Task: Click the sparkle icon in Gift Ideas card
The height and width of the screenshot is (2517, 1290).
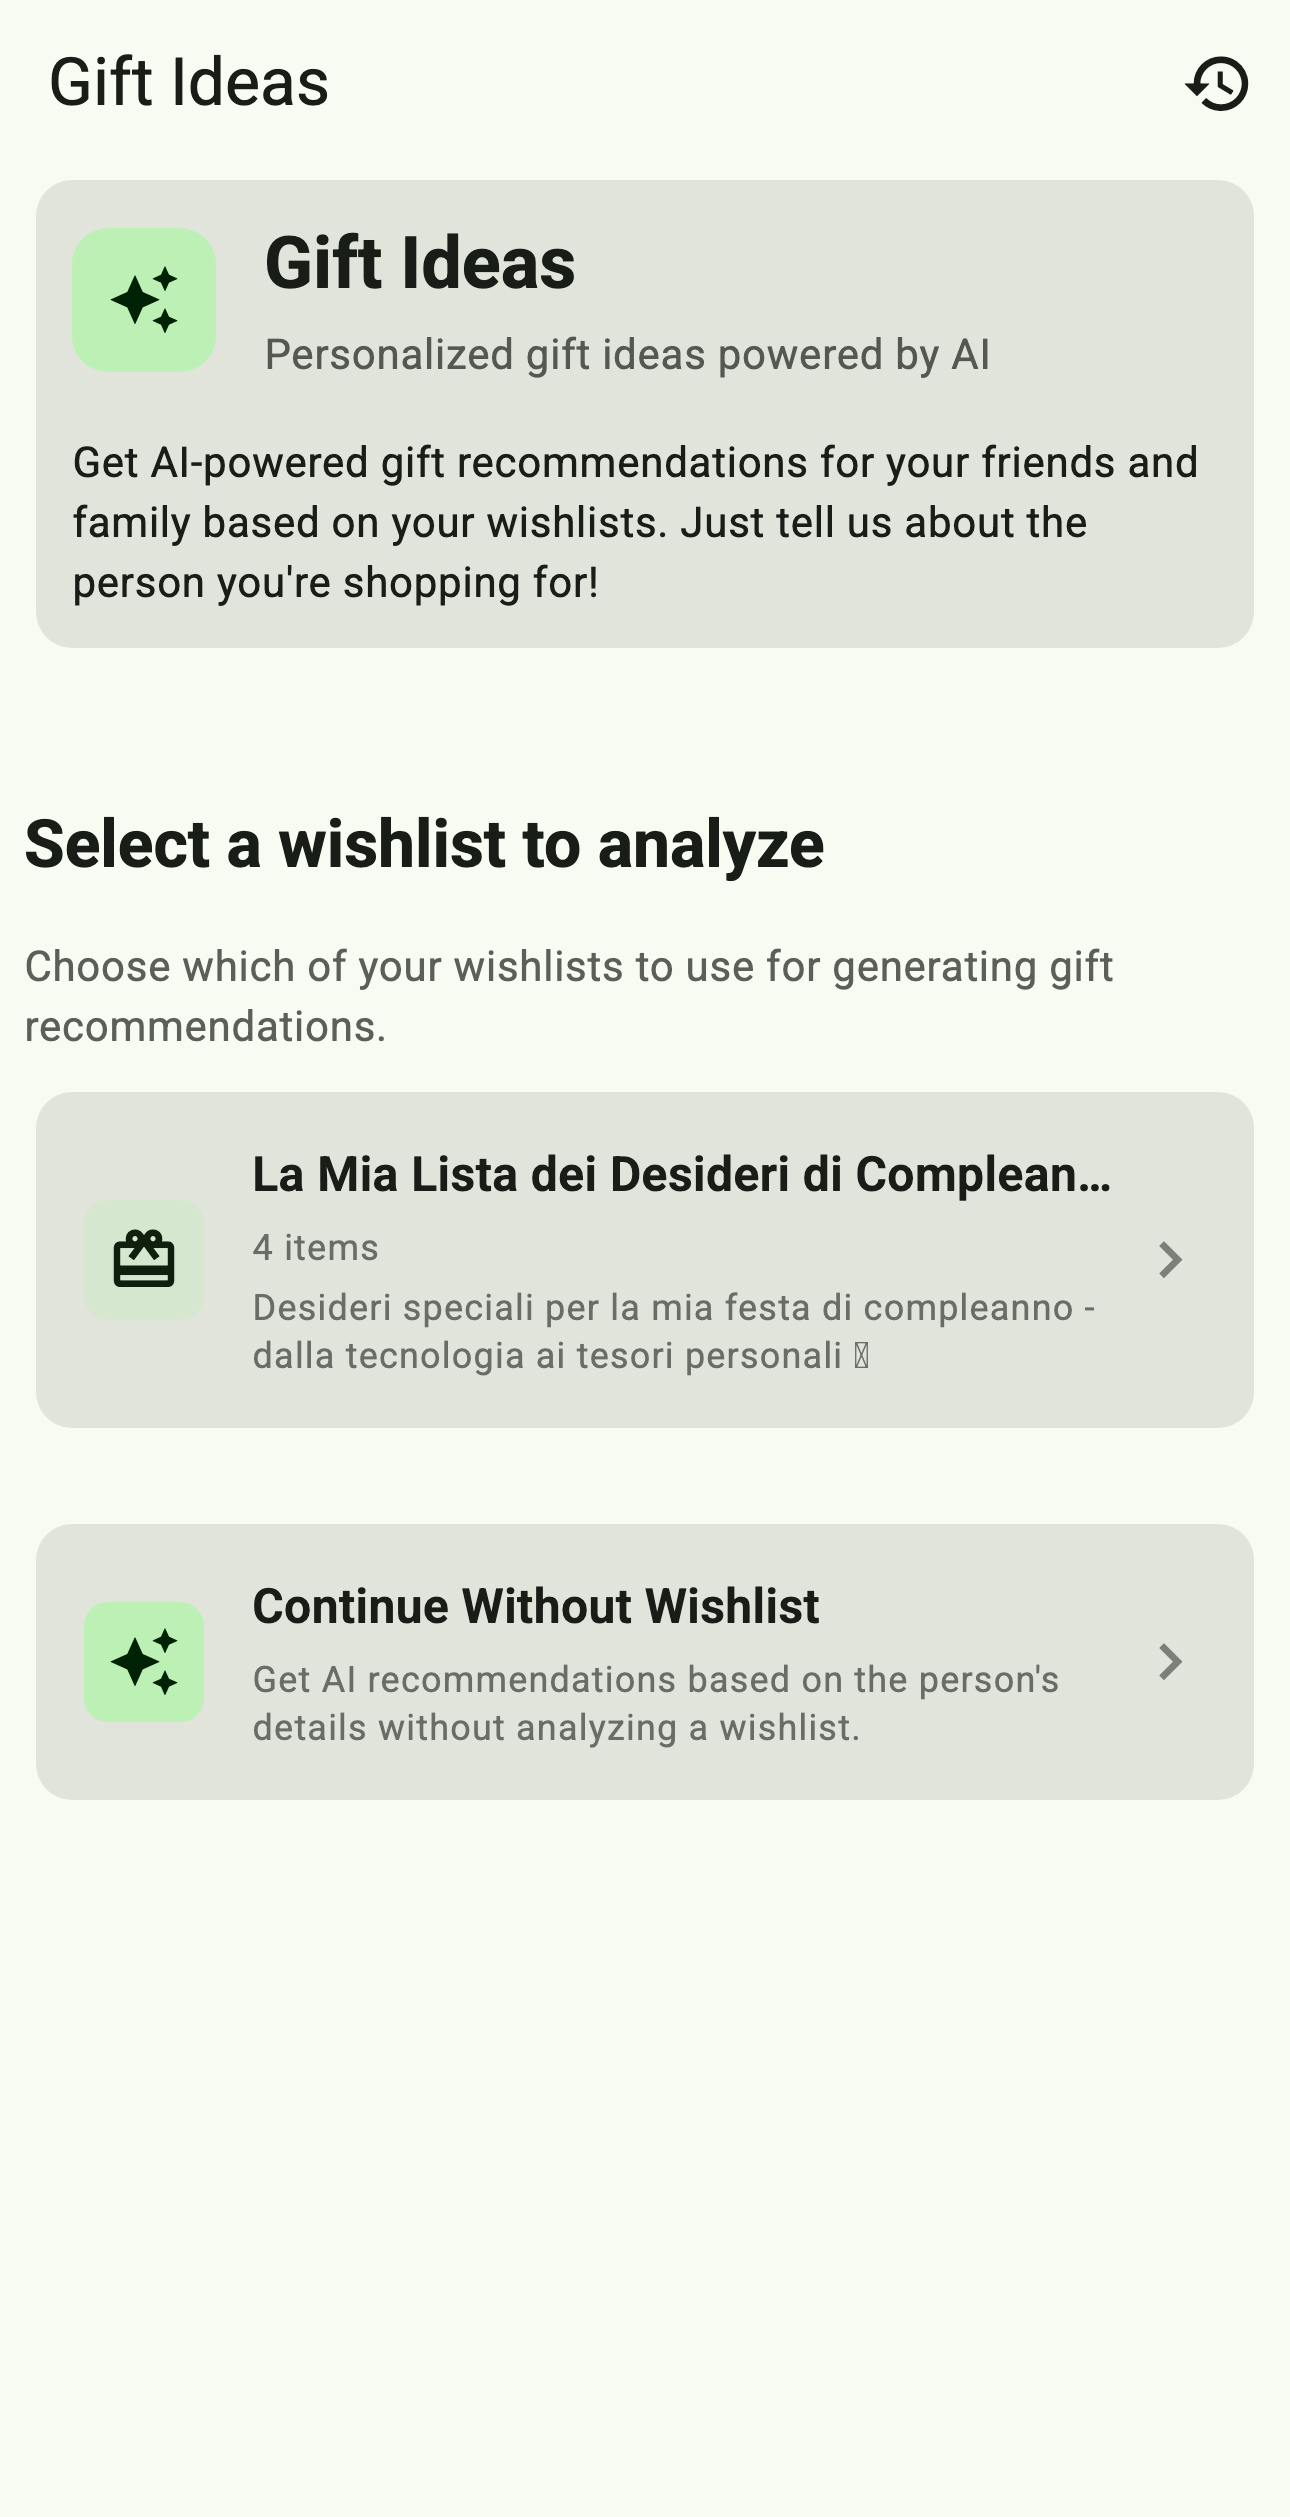Action: point(144,300)
